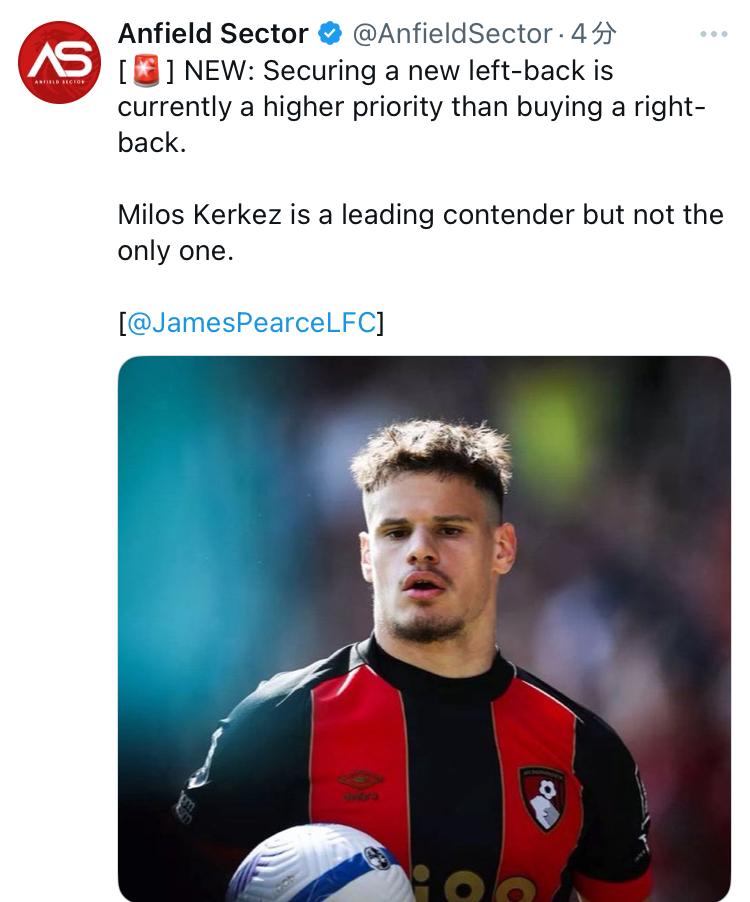Open the @JamesPearceLFC mention link
750x902 pixels.
pyautogui.click(x=251, y=323)
